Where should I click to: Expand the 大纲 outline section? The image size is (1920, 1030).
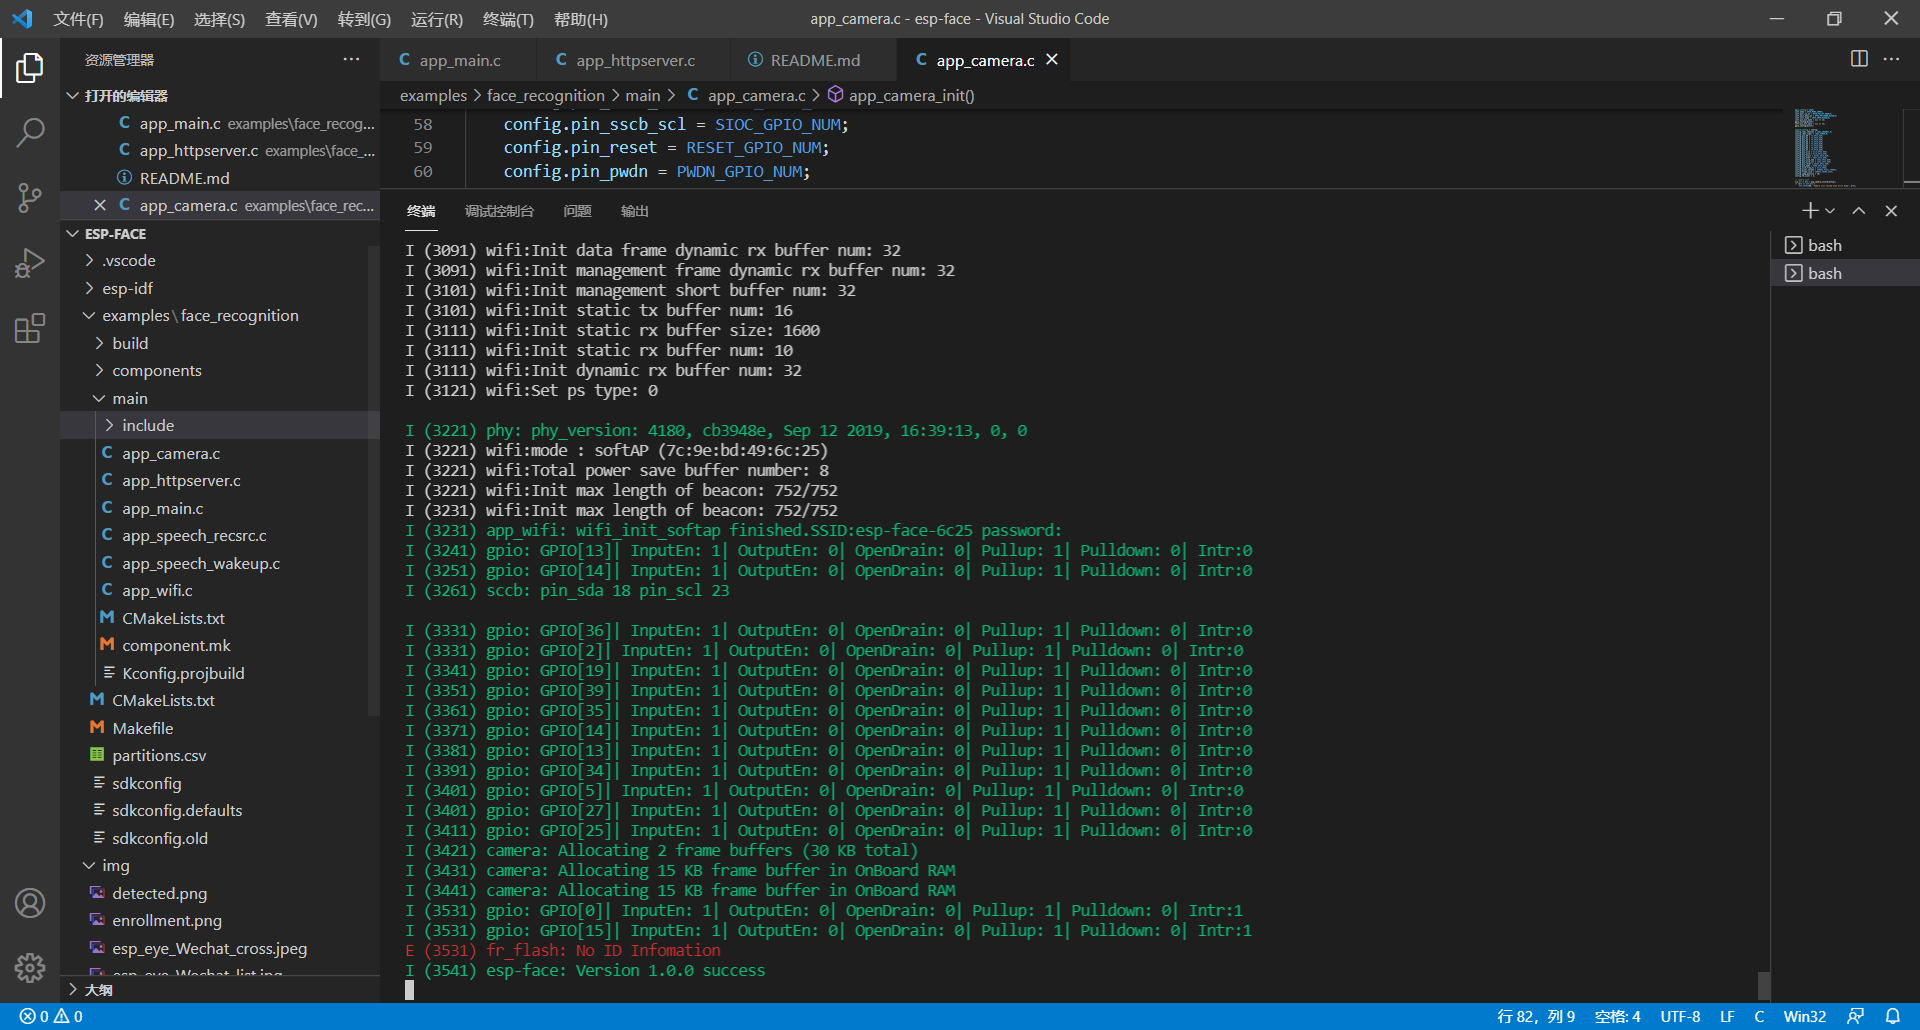pos(220,989)
